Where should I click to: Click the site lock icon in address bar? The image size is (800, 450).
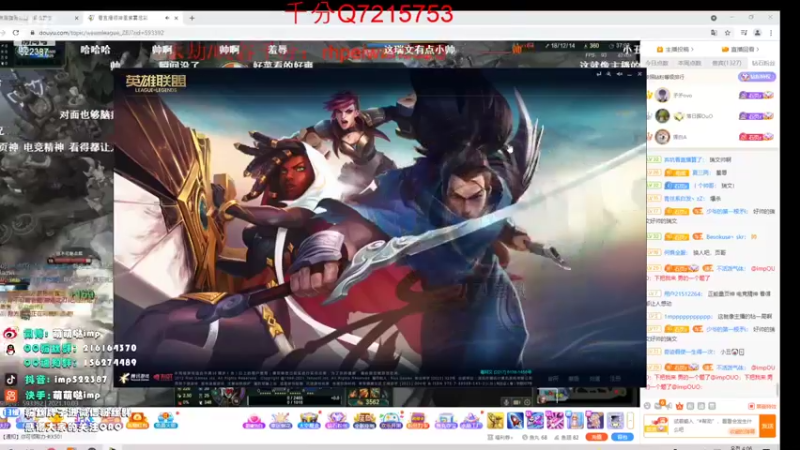(x=32, y=33)
